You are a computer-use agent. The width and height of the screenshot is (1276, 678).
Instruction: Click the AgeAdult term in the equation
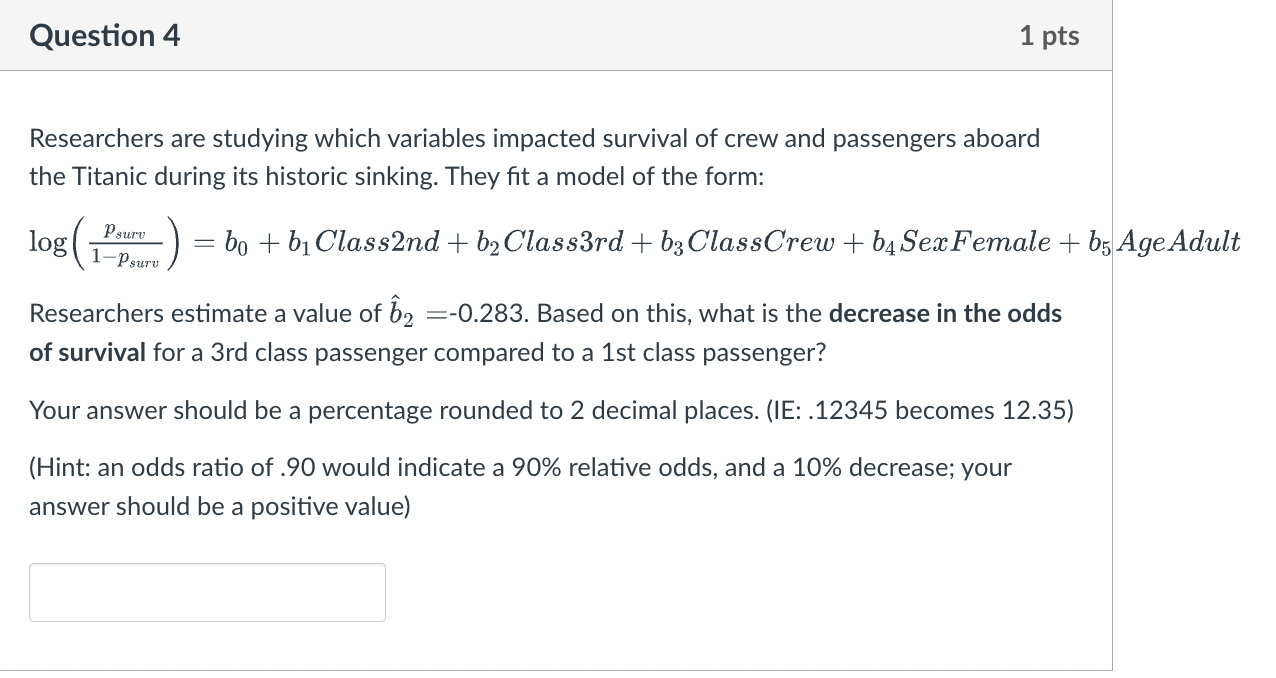pos(1177,242)
